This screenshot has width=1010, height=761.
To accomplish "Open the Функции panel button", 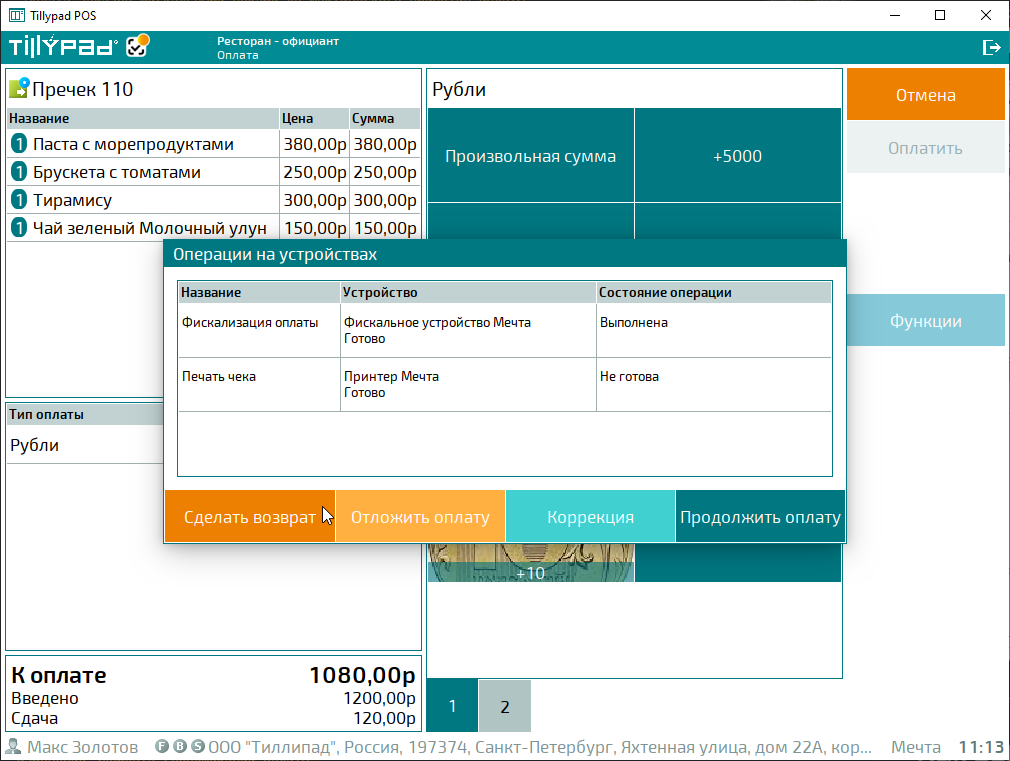I will (x=925, y=321).
